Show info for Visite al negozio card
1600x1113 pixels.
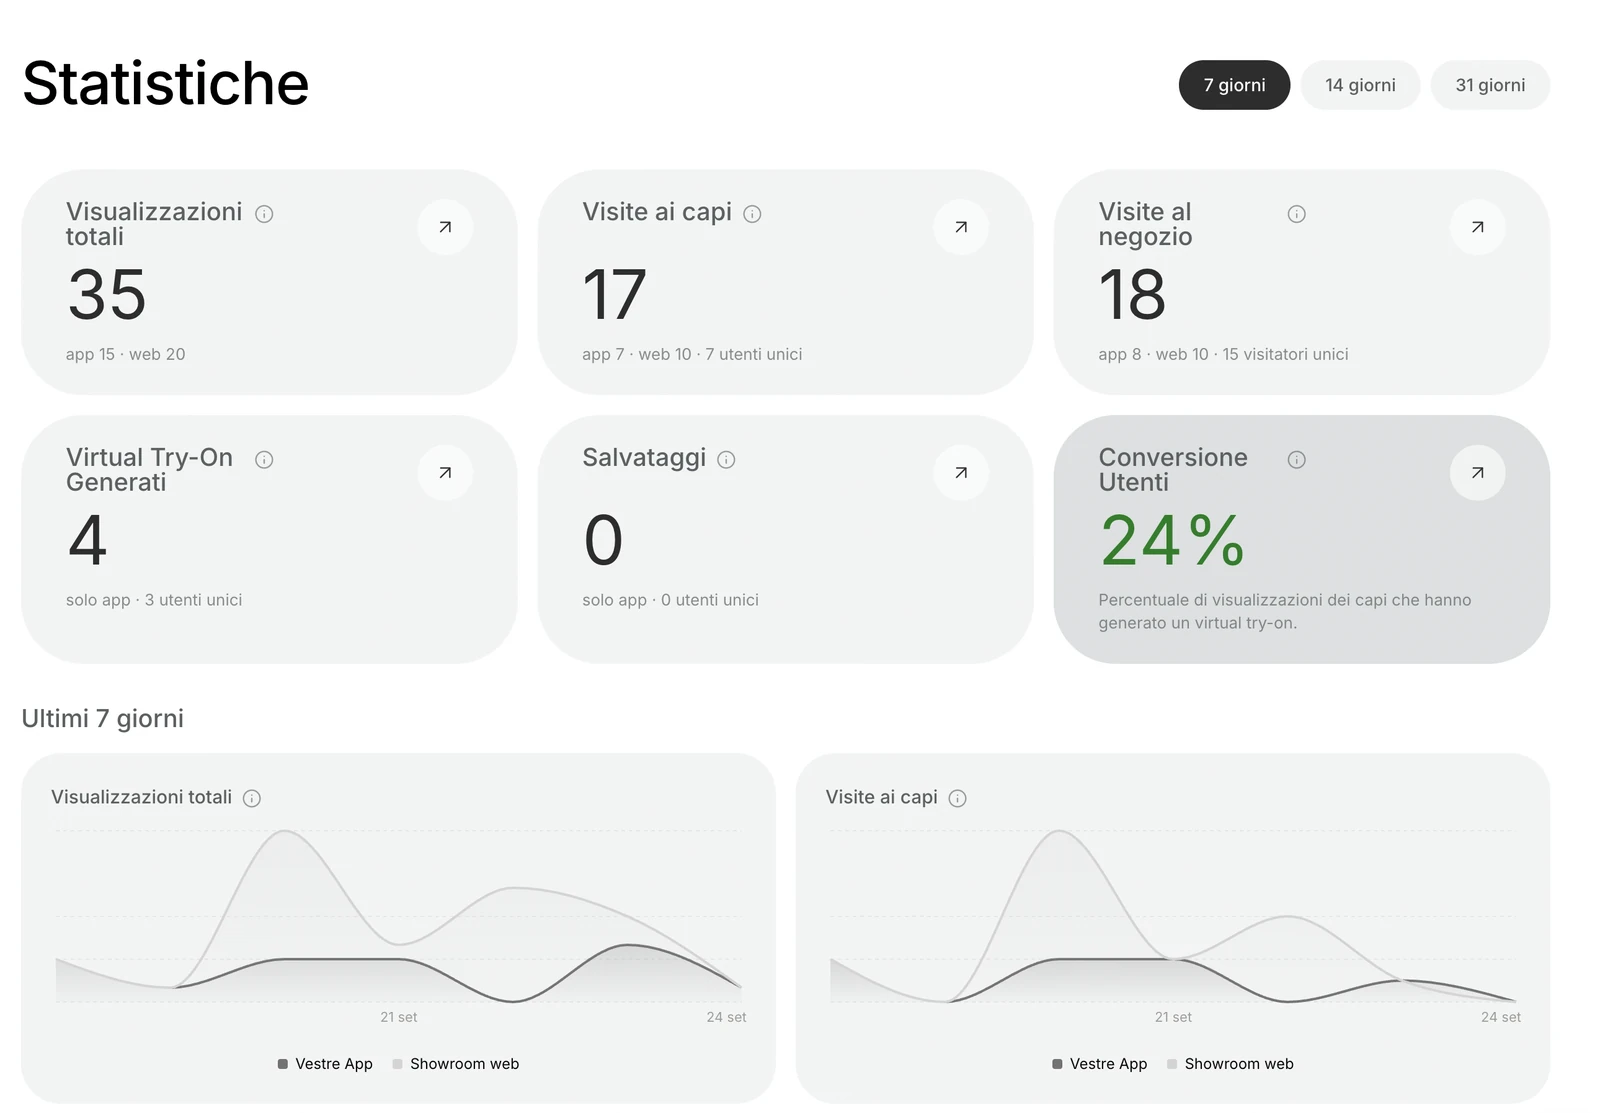(1296, 214)
